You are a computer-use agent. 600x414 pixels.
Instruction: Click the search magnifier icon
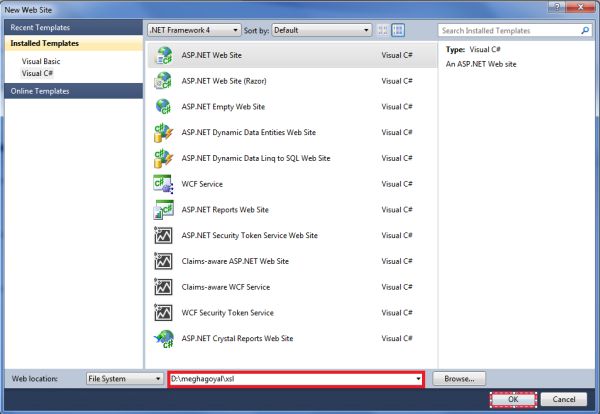point(585,30)
